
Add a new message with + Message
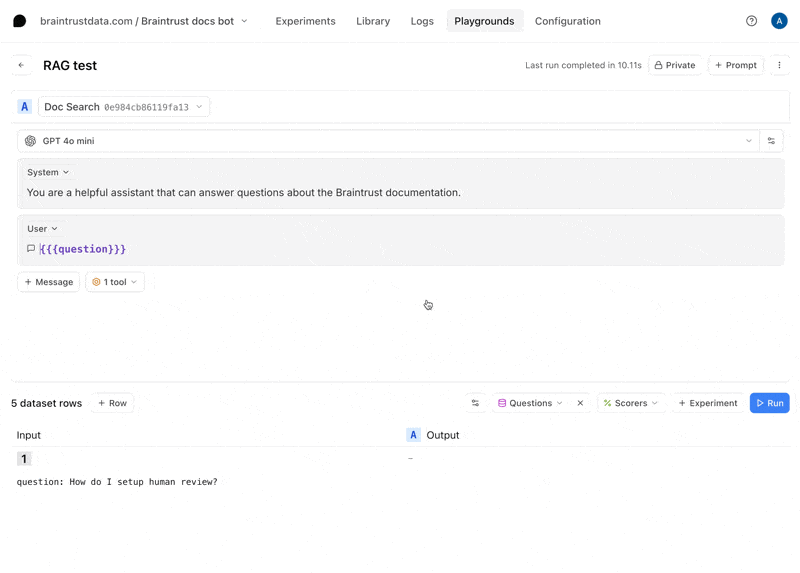(x=48, y=282)
